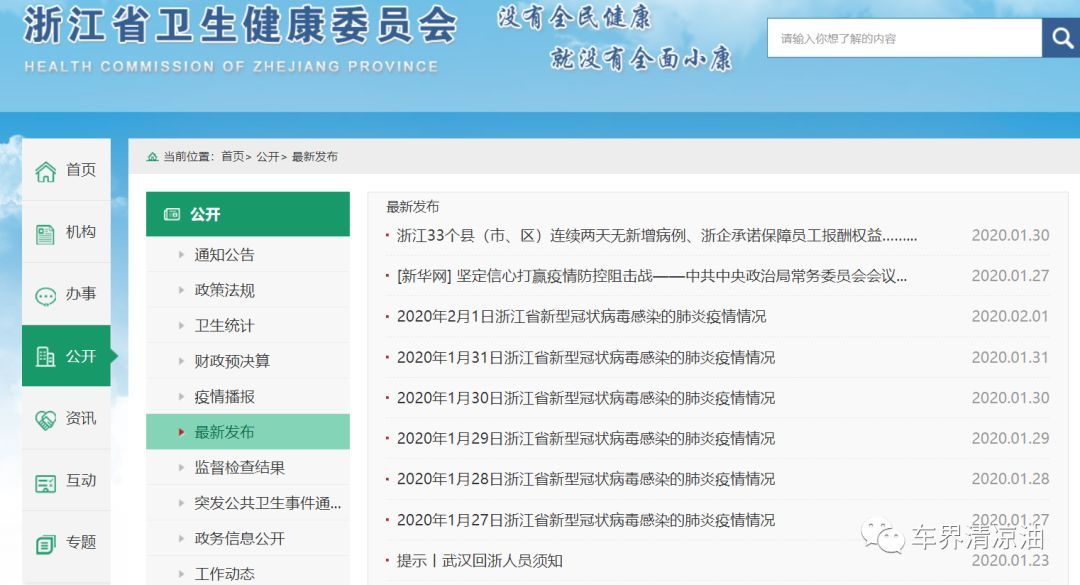Click the panel icon in green 公开 header
The height and width of the screenshot is (585, 1080).
pos(172,214)
